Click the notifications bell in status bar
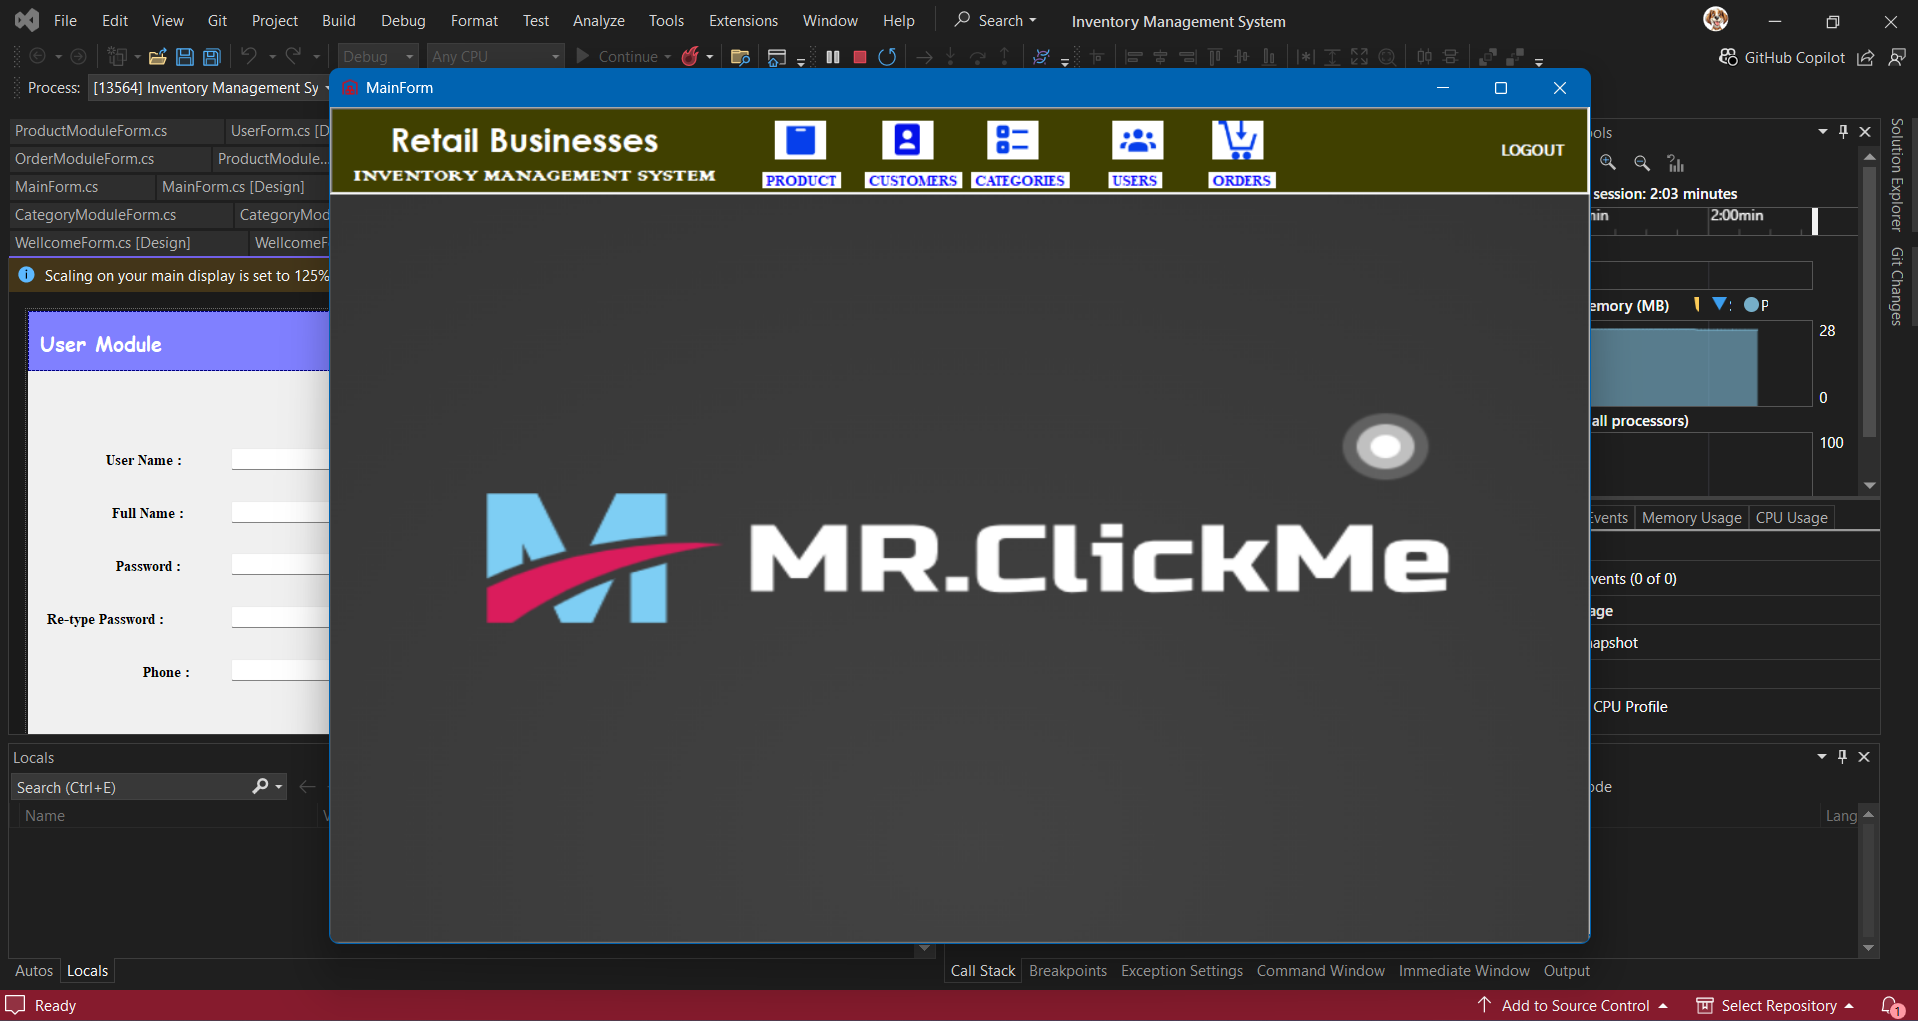 click(x=1892, y=1006)
